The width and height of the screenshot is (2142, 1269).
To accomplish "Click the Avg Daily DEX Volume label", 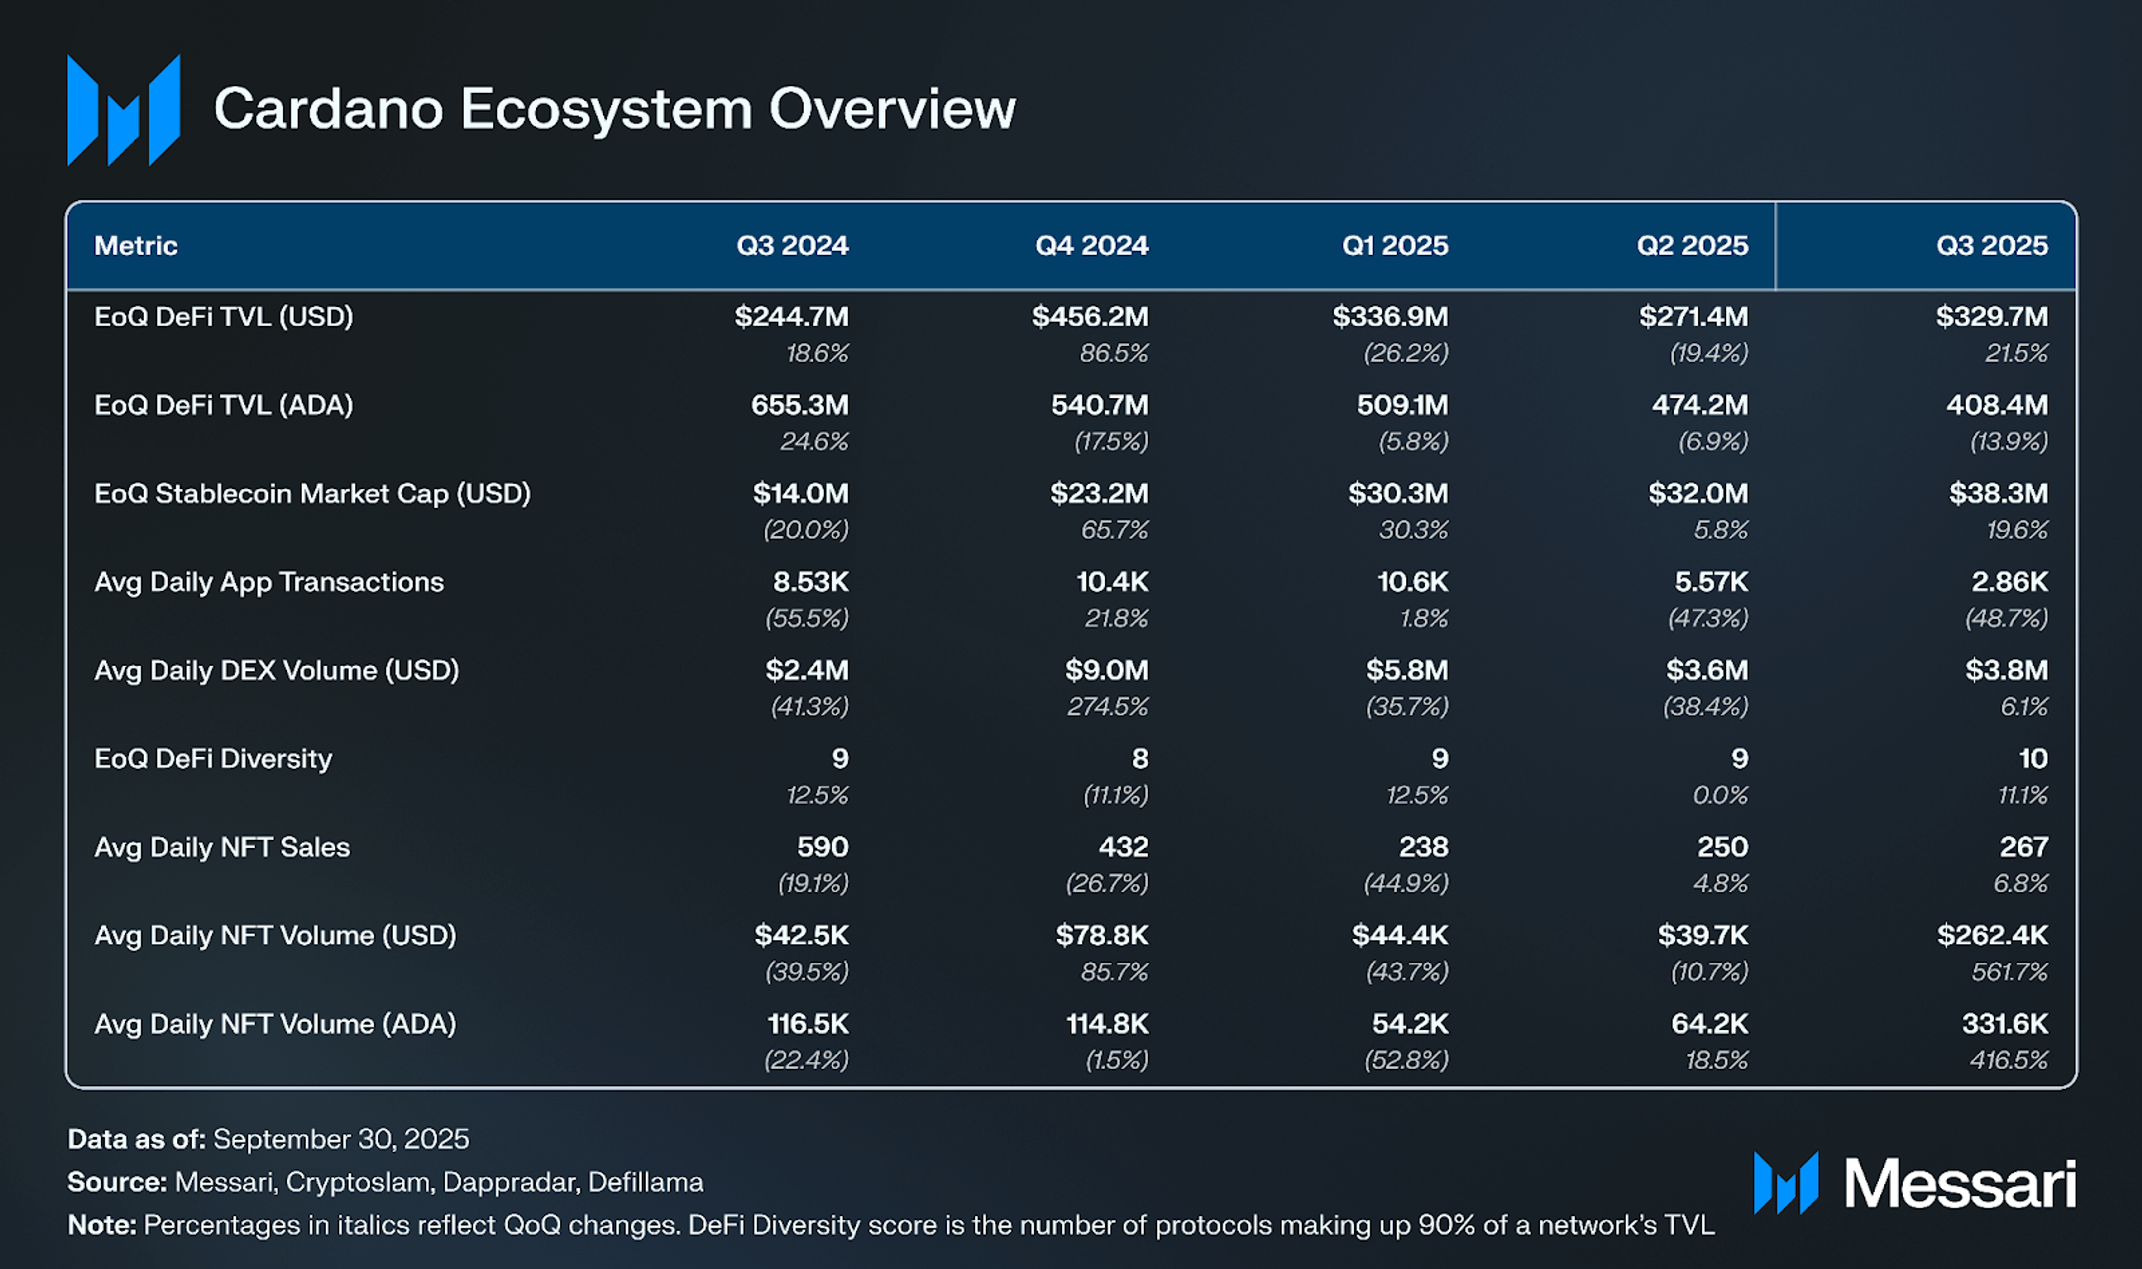I will tap(277, 670).
